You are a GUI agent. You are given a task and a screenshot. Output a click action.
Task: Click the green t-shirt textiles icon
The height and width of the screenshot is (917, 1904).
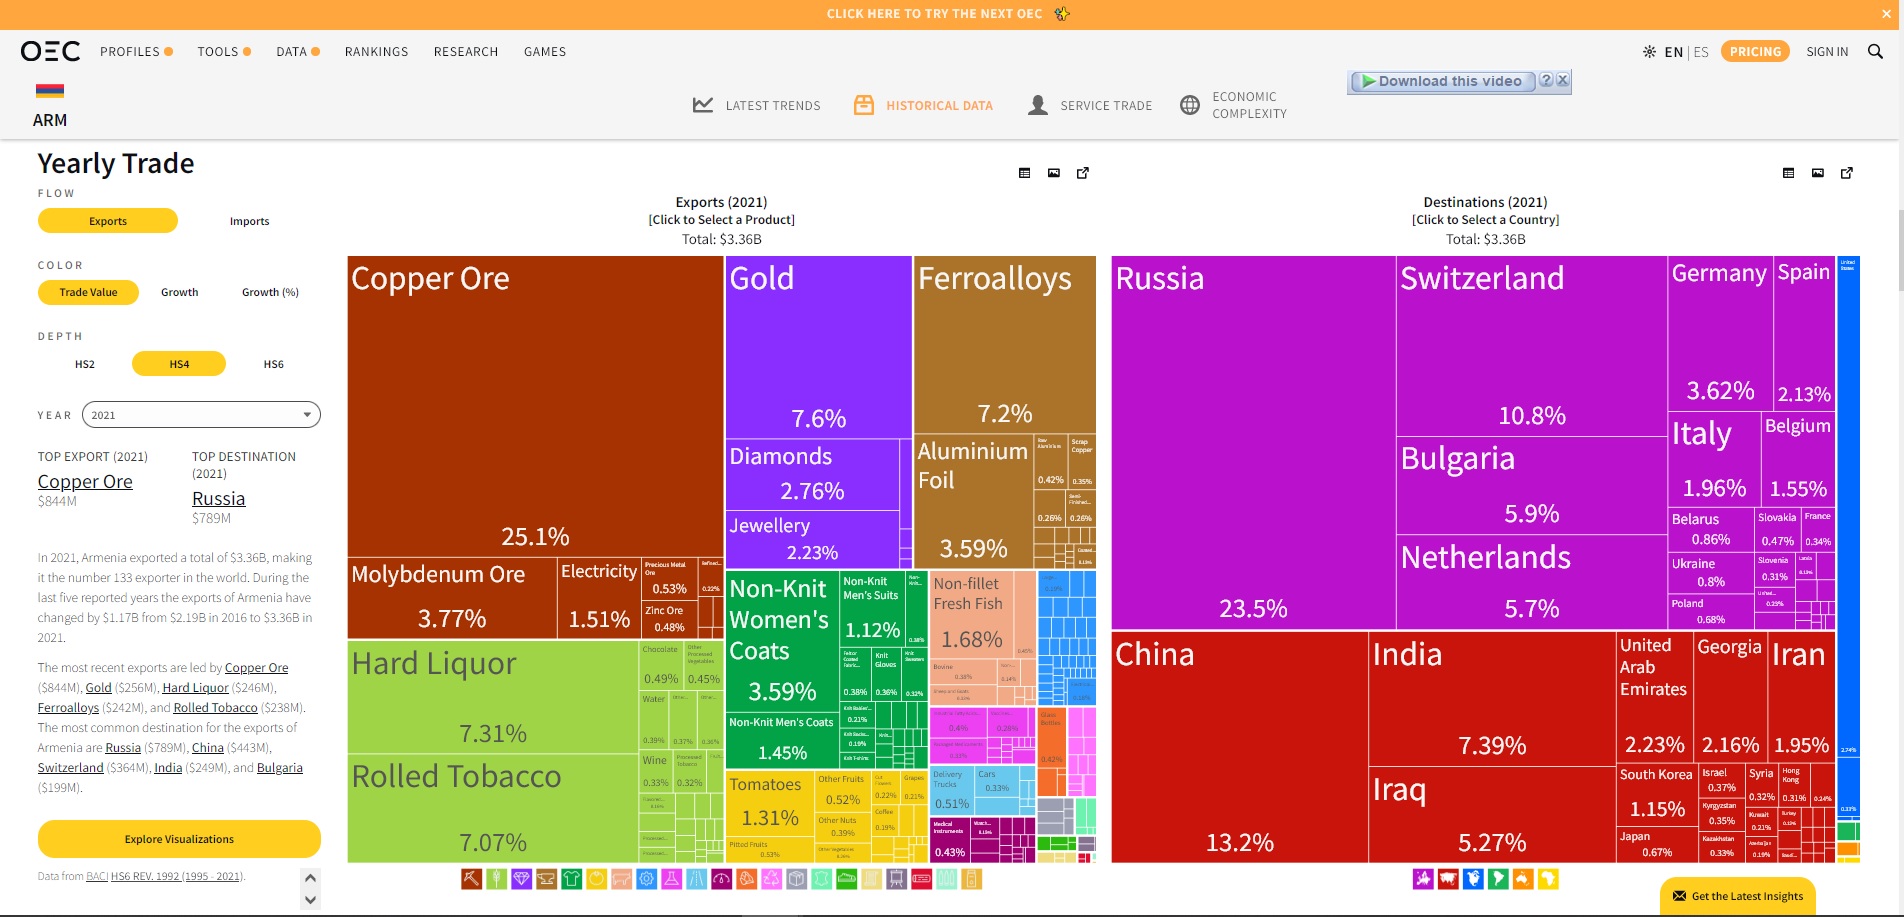coord(571,879)
